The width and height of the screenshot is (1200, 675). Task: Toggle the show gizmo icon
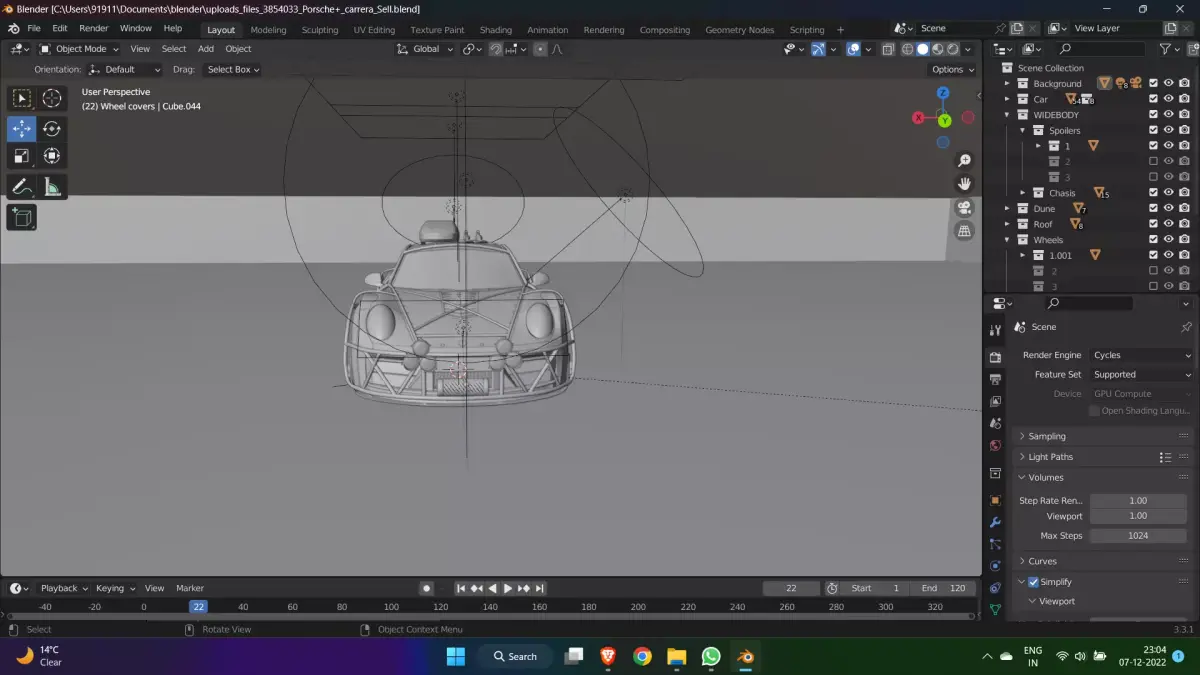(819, 49)
